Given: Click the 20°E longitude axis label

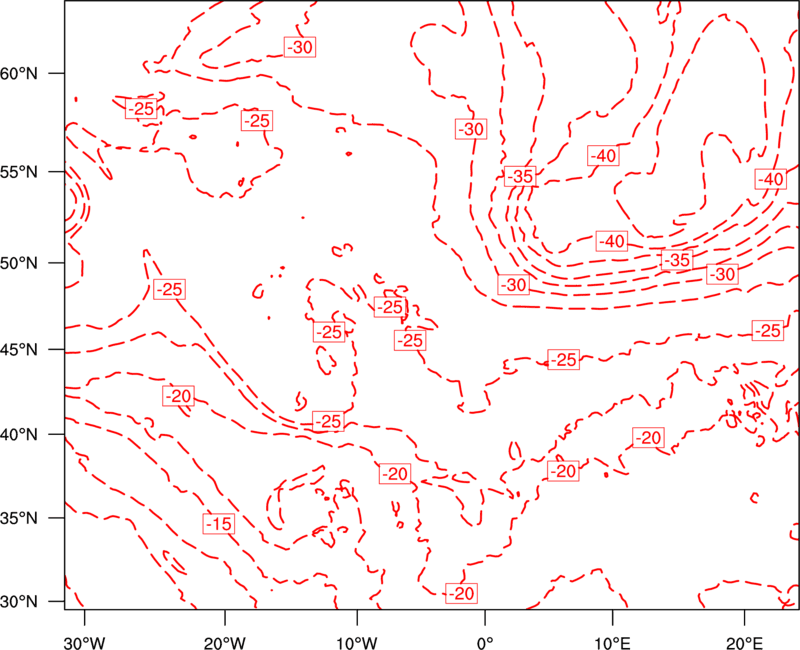Looking at the screenshot, I should (744, 642).
